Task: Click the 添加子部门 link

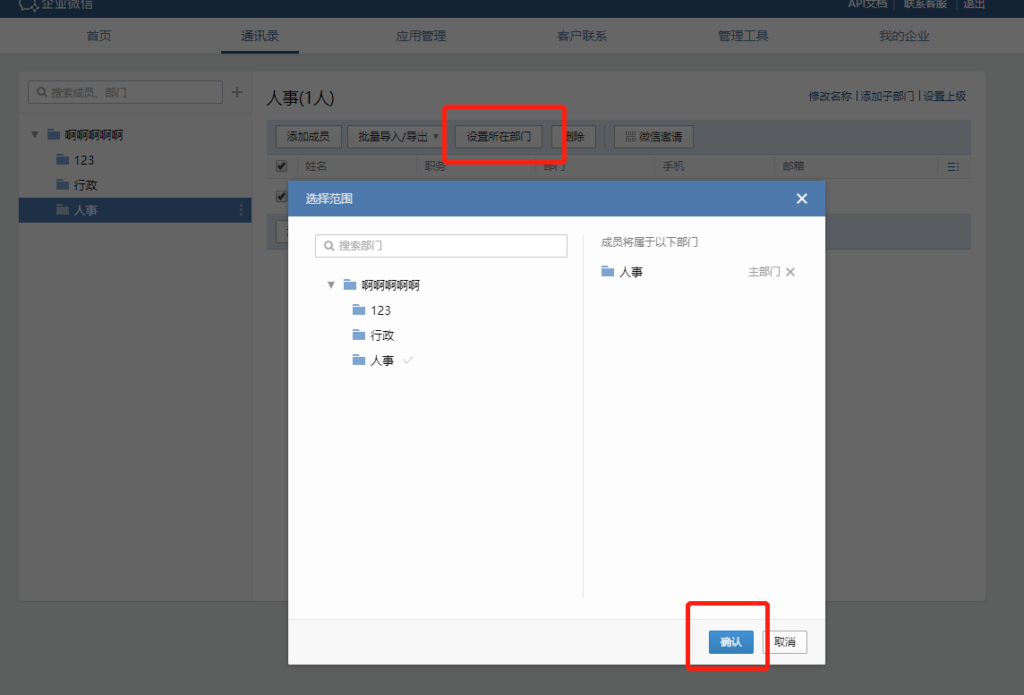Action: 887,96
